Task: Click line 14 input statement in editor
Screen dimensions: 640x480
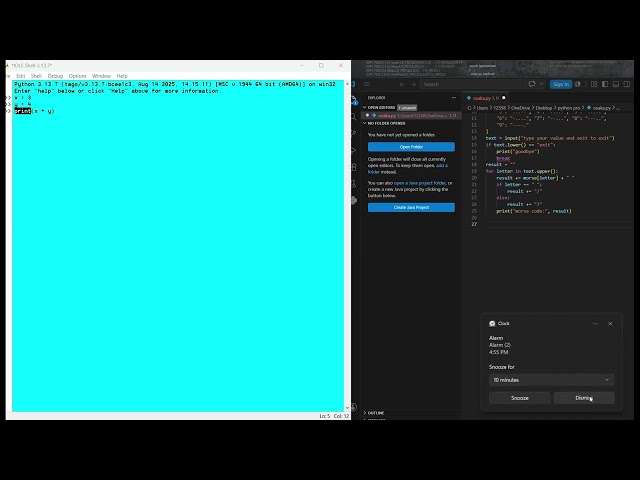Action: [550, 138]
